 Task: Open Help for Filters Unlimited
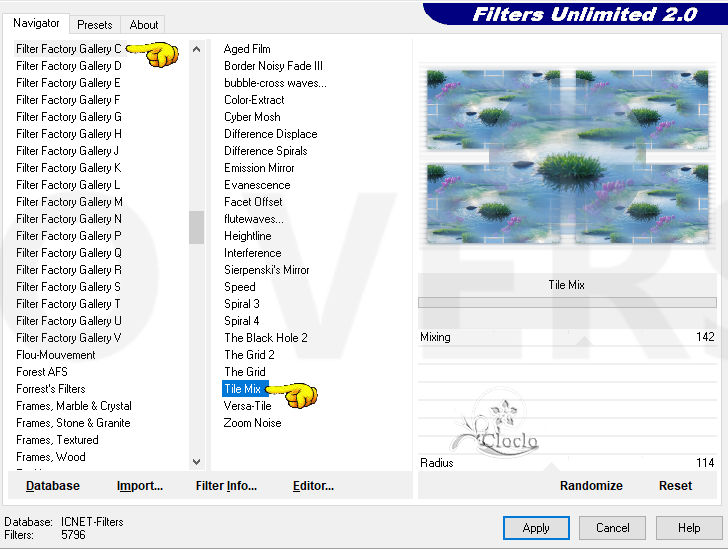click(x=689, y=528)
